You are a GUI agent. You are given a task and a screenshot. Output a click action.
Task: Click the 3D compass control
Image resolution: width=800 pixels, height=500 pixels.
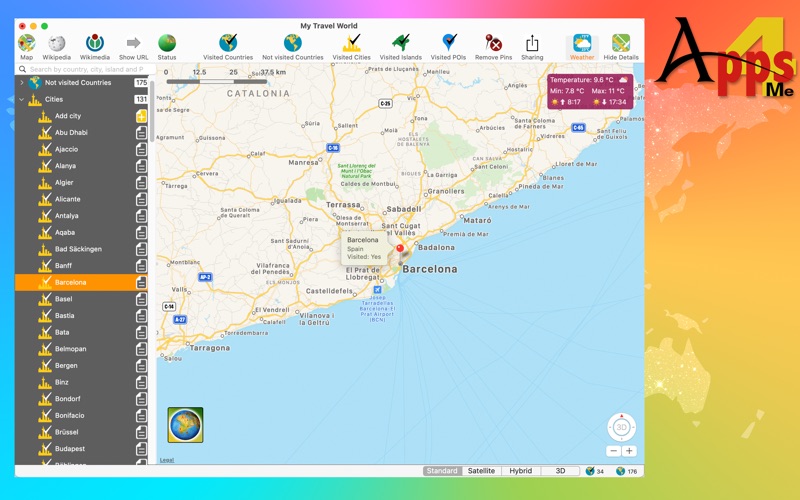[x=621, y=427]
